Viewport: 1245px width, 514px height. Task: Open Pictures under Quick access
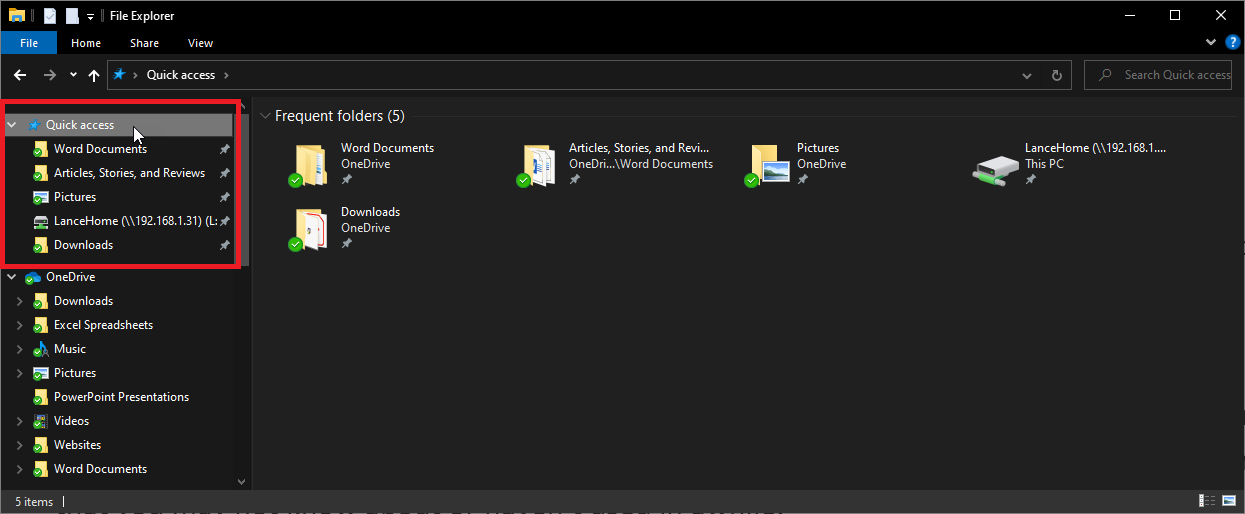pyautogui.click(x=75, y=197)
